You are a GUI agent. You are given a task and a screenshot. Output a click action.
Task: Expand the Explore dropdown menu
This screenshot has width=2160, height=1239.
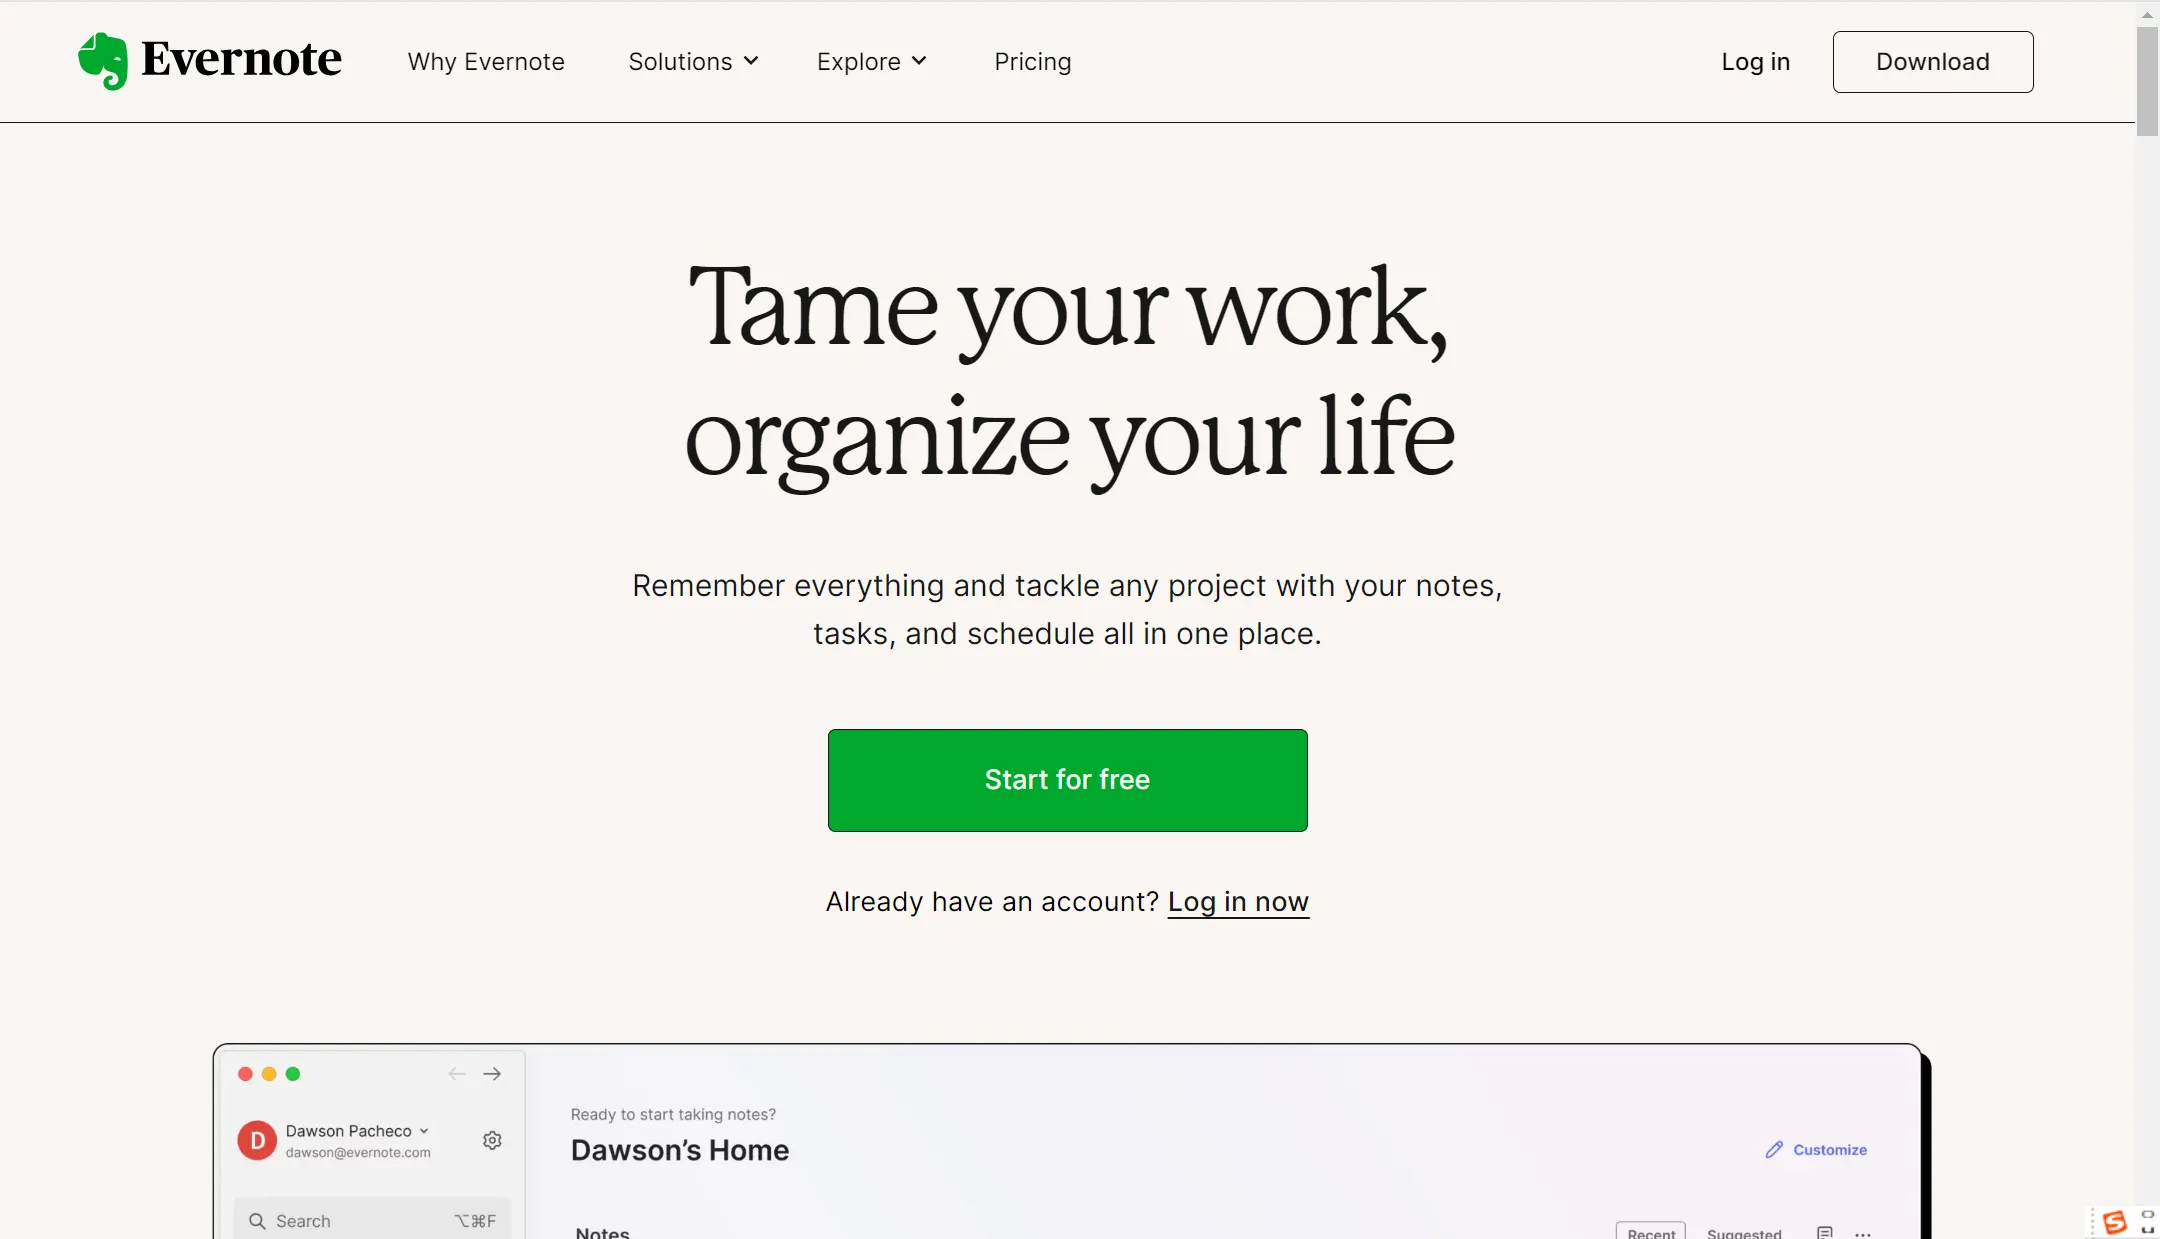coord(874,61)
